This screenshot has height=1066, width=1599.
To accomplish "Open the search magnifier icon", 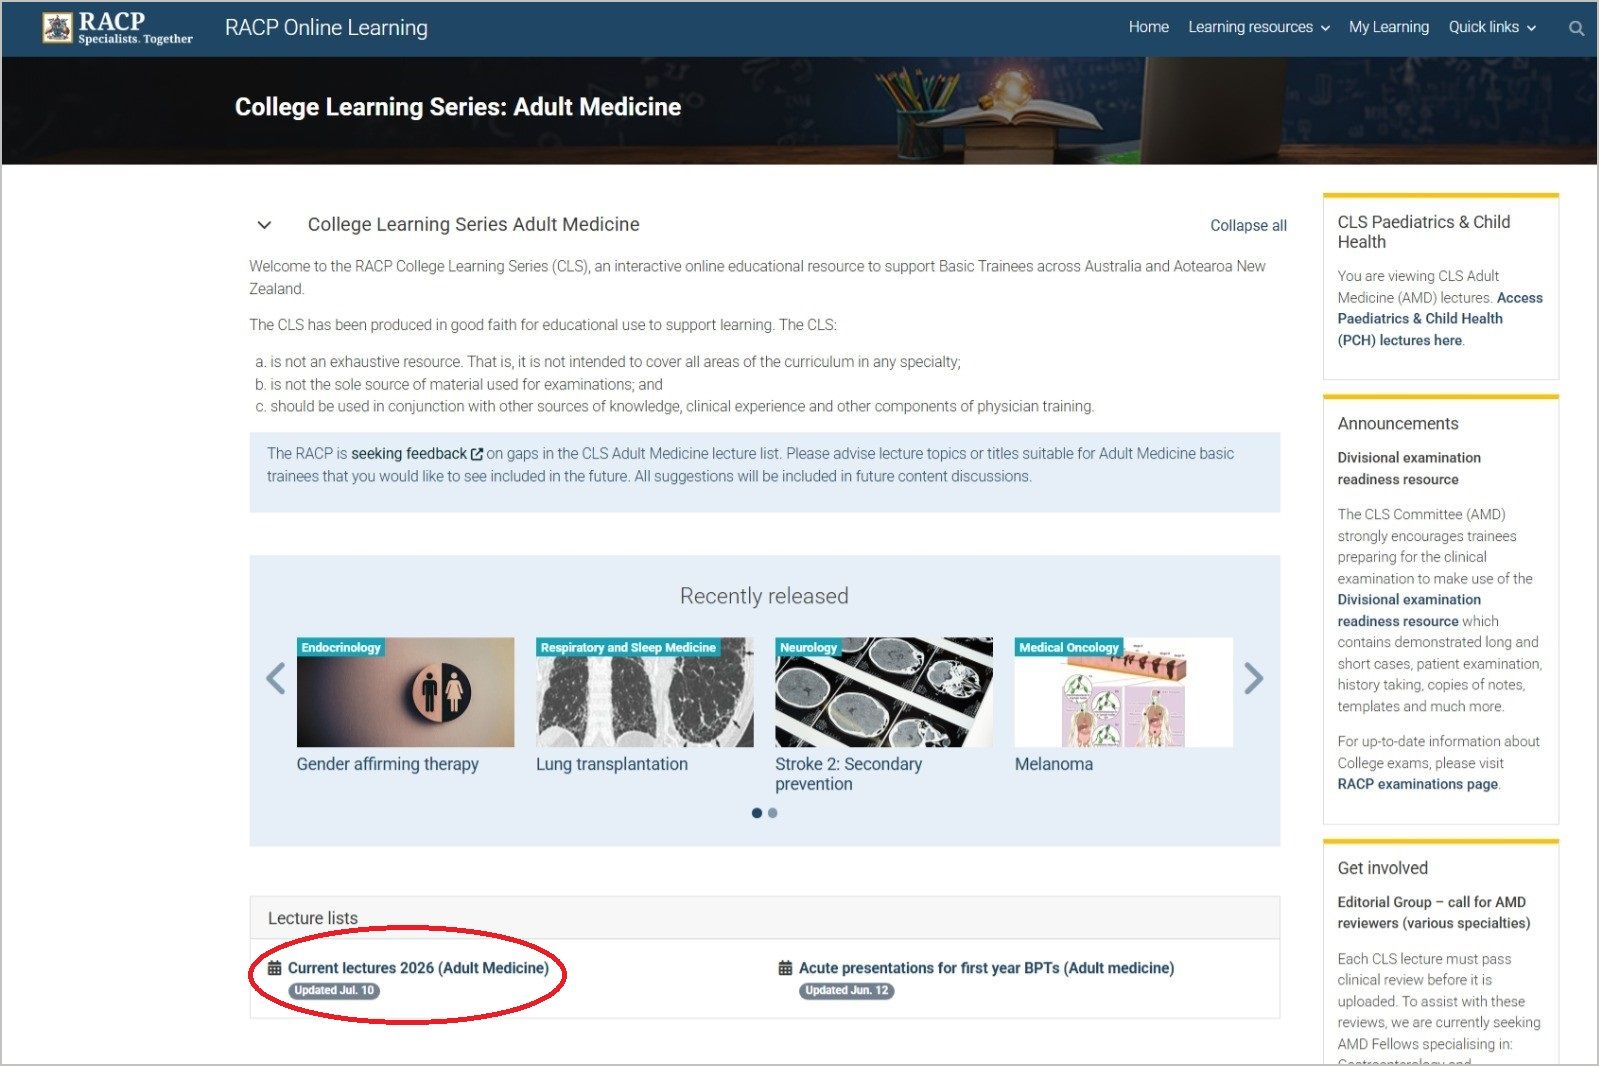I will coord(1576,28).
